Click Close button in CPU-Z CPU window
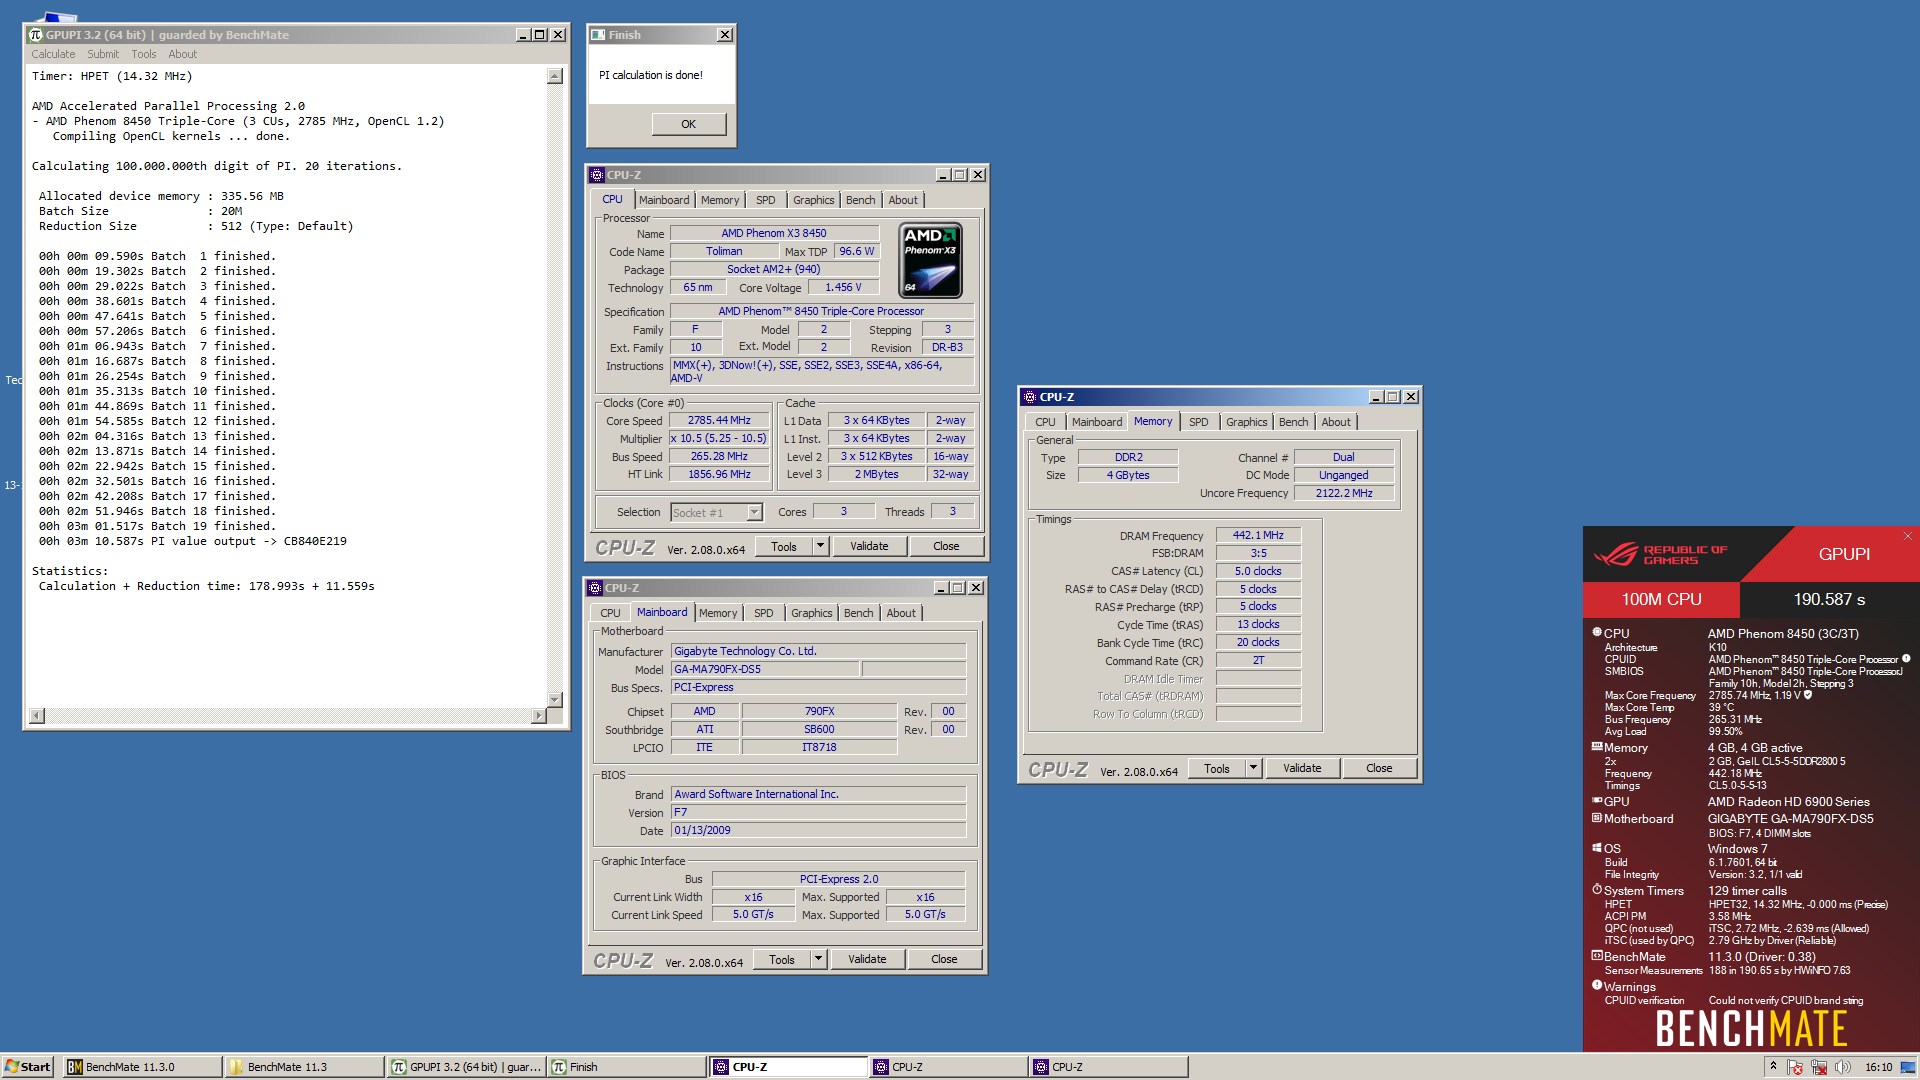Image resolution: width=1920 pixels, height=1080 pixels. pyautogui.click(x=946, y=546)
